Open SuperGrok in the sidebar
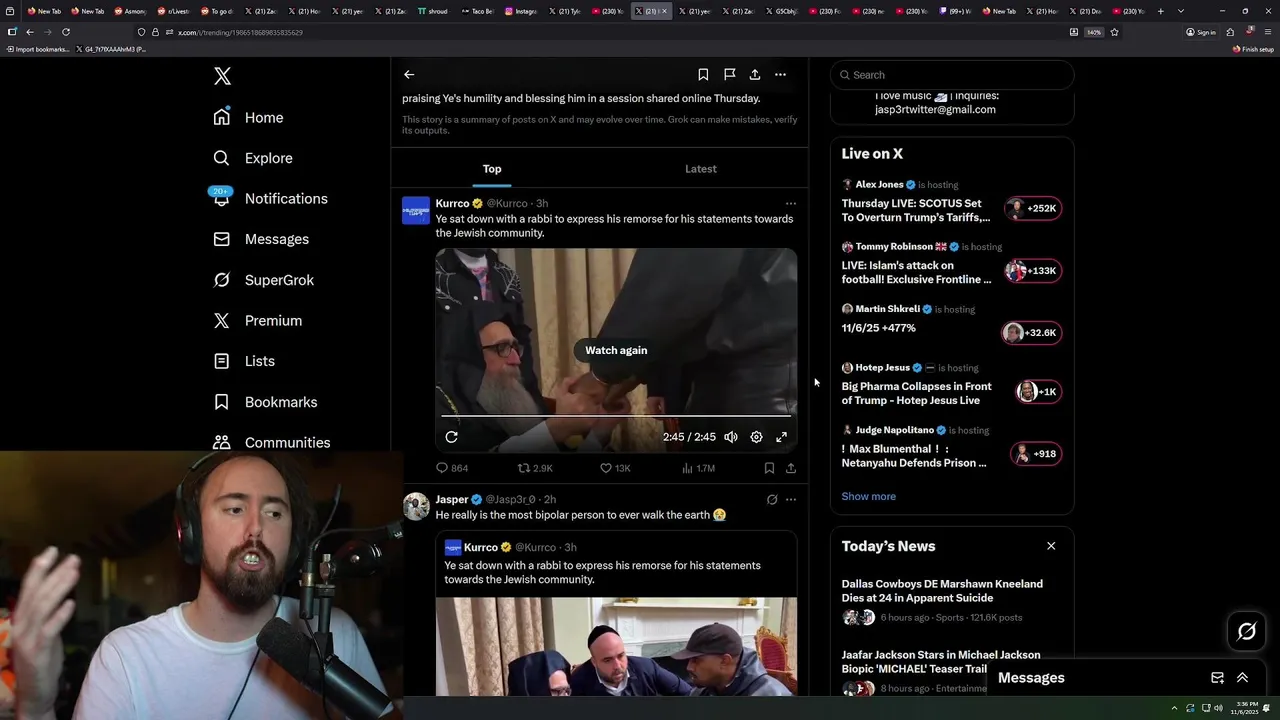The height and width of the screenshot is (720, 1280). point(264,280)
